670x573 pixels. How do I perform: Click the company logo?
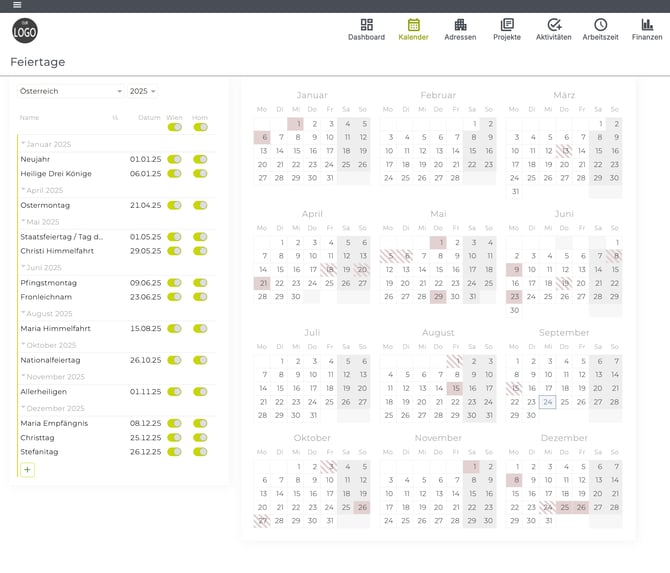coord(25,32)
